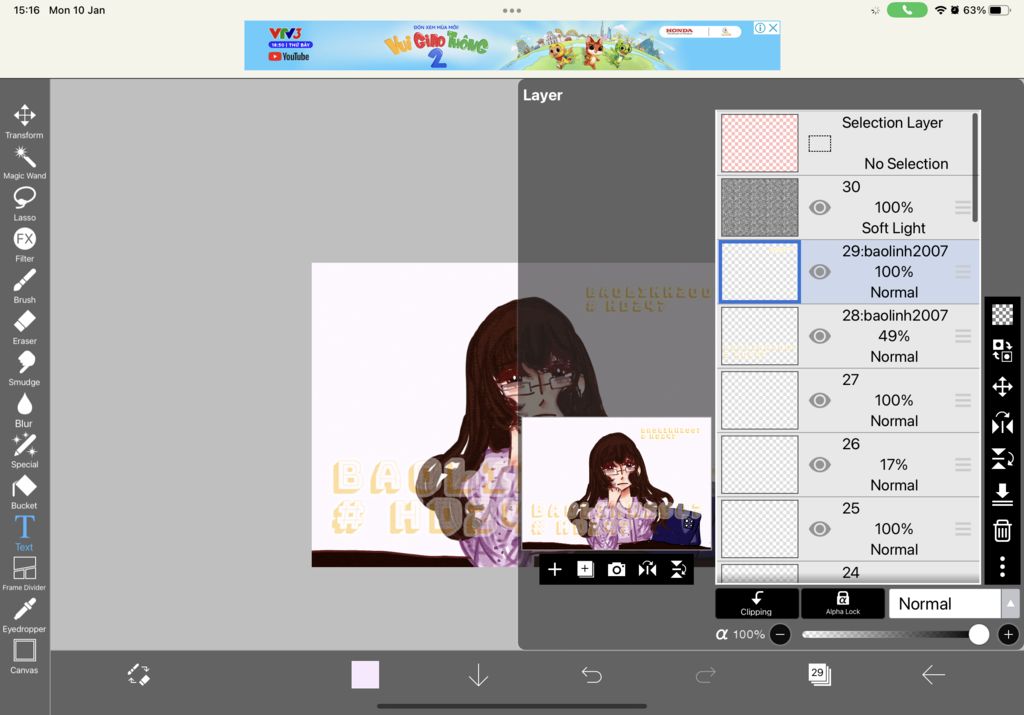Toggle visibility of layer 29:baolinh2007
This screenshot has height=715, width=1024.
click(820, 272)
